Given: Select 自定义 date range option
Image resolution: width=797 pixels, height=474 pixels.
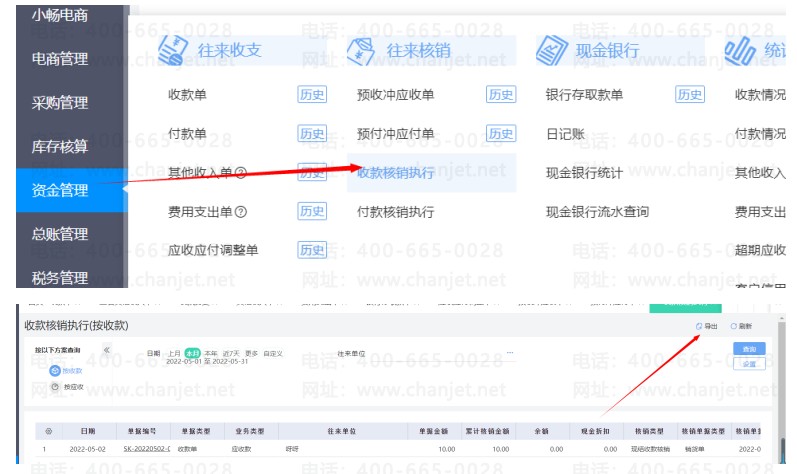Looking at the screenshot, I should (273, 353).
